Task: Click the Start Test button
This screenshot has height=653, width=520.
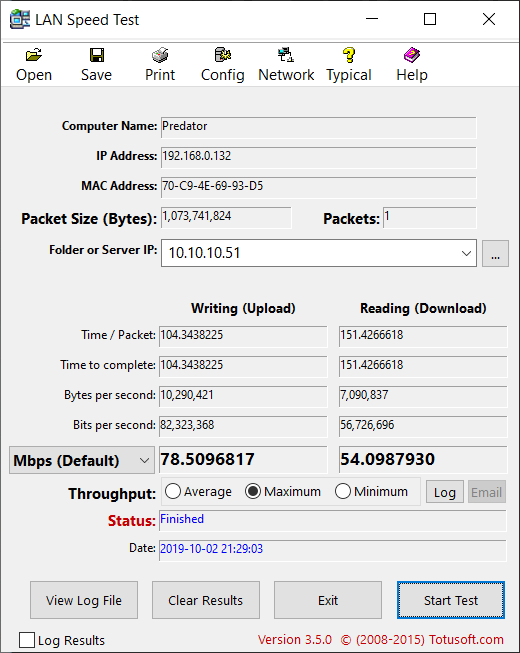Action: (451, 600)
